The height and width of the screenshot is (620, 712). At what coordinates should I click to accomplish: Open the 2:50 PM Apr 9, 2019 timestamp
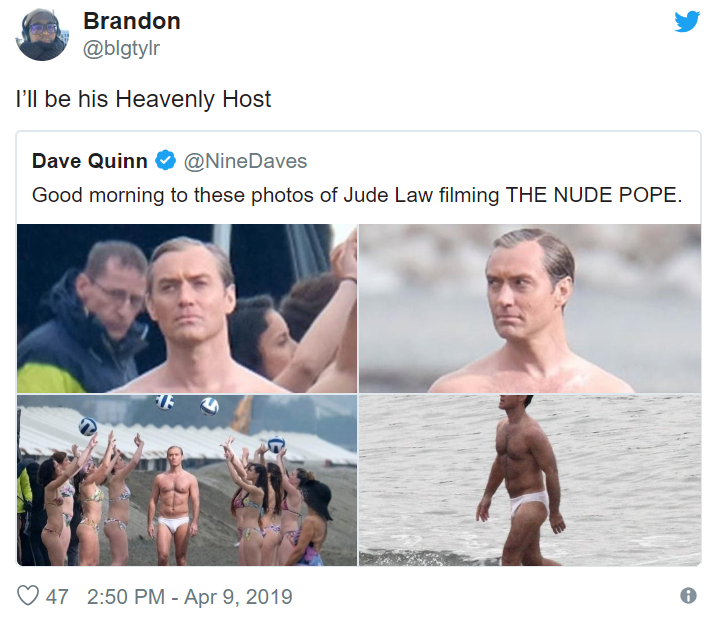(x=189, y=596)
